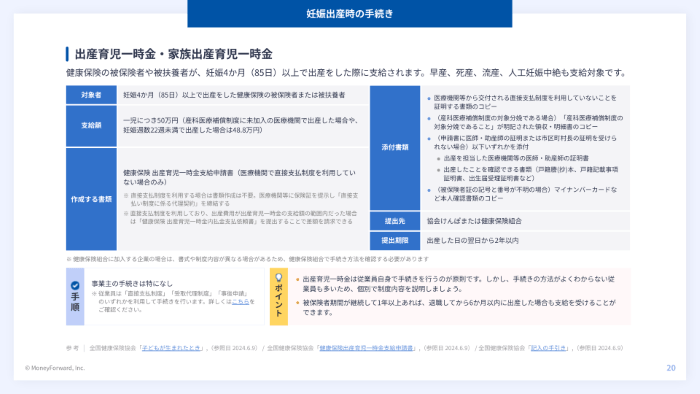Open the 健康保険出産育児一時金支給申請書 reference link
The width and height of the screenshot is (700, 394).
[x=366, y=348]
